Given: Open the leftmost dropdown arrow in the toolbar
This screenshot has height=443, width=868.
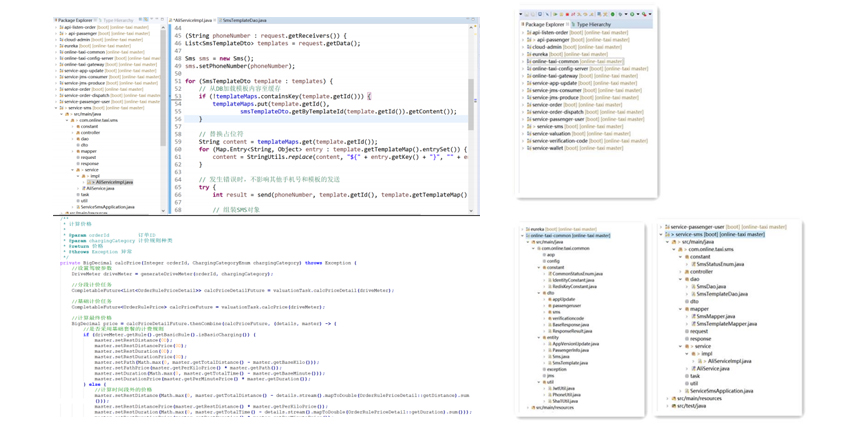Looking at the screenshot, I should pos(520,14).
